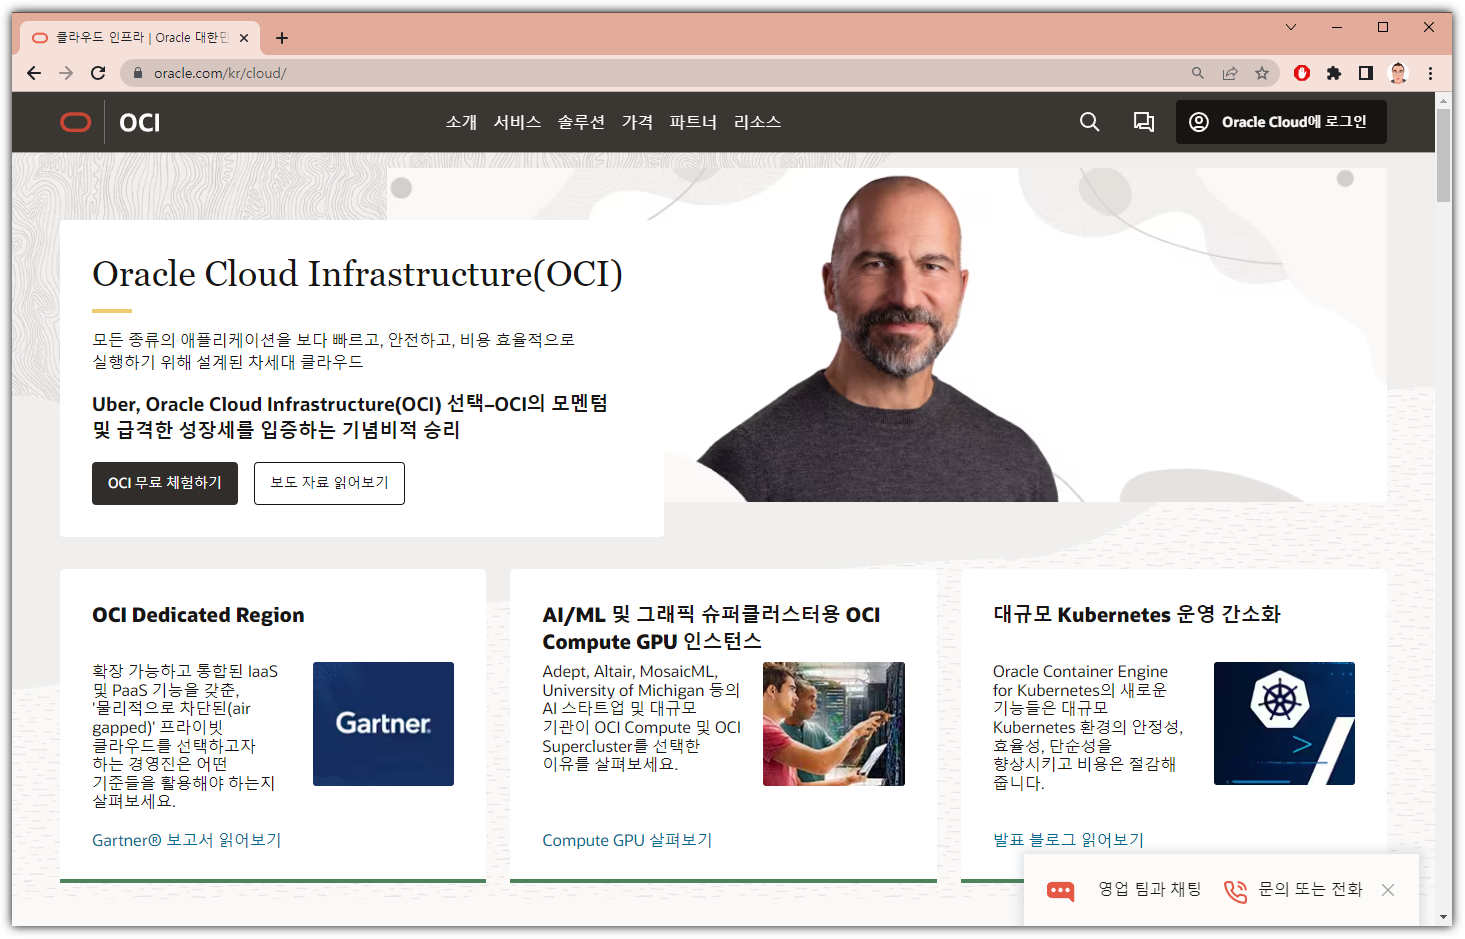This screenshot has height=939, width=1465.
Task: Click the OCI header title
Action: tap(139, 122)
